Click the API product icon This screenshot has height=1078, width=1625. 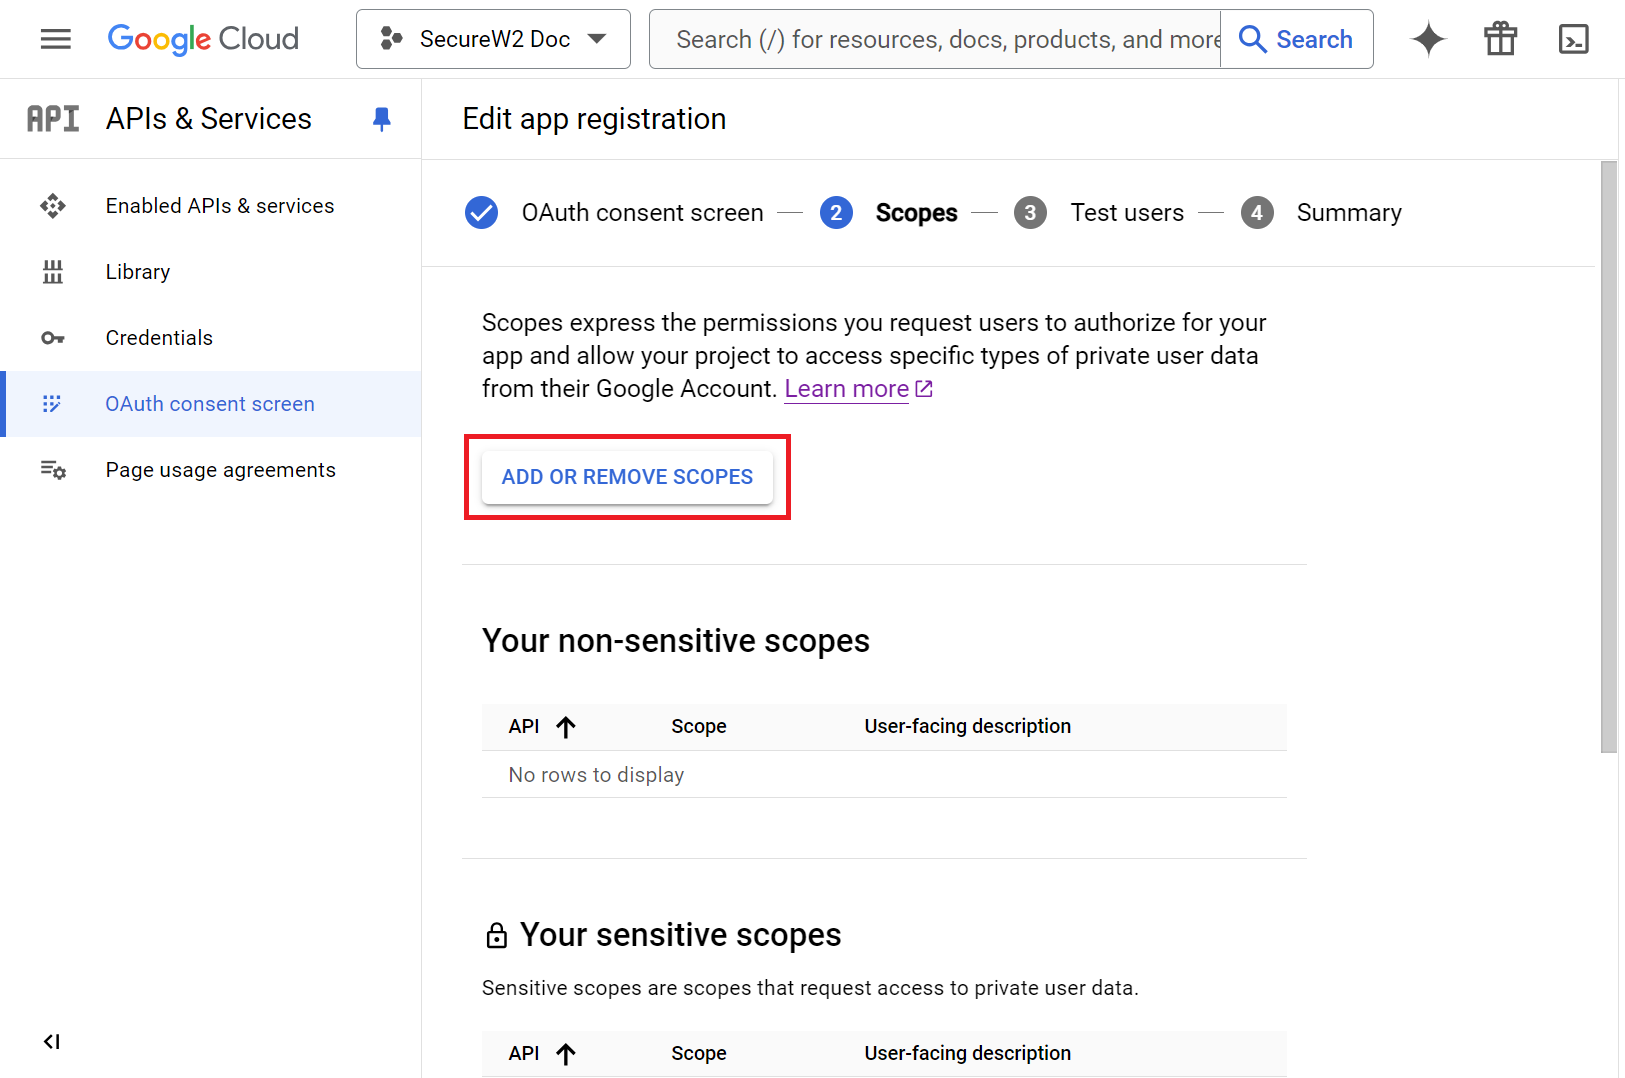click(x=53, y=119)
